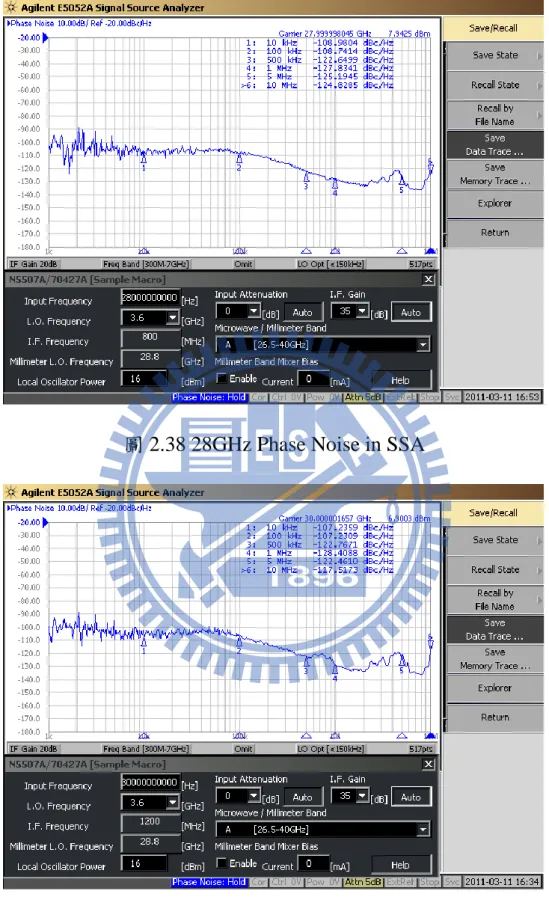The height and width of the screenshot is (897, 549).
Task: Select Save Memory Trace in bottom window
Action: tap(495, 659)
